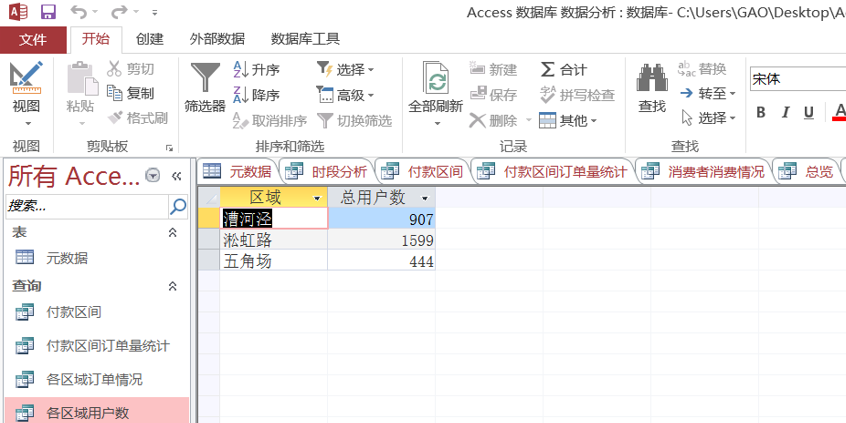Sort ascending with 升序 button
The height and width of the screenshot is (423, 846).
click(x=256, y=70)
